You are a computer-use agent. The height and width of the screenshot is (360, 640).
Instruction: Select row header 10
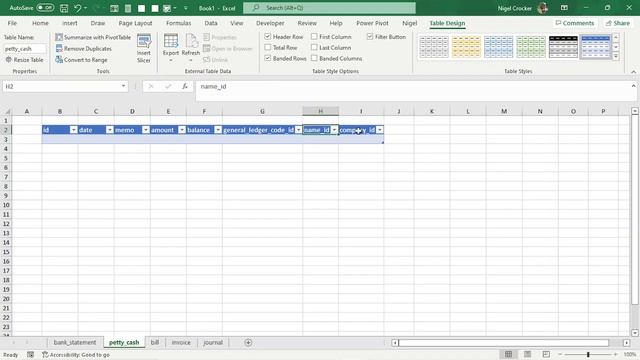(6, 205)
